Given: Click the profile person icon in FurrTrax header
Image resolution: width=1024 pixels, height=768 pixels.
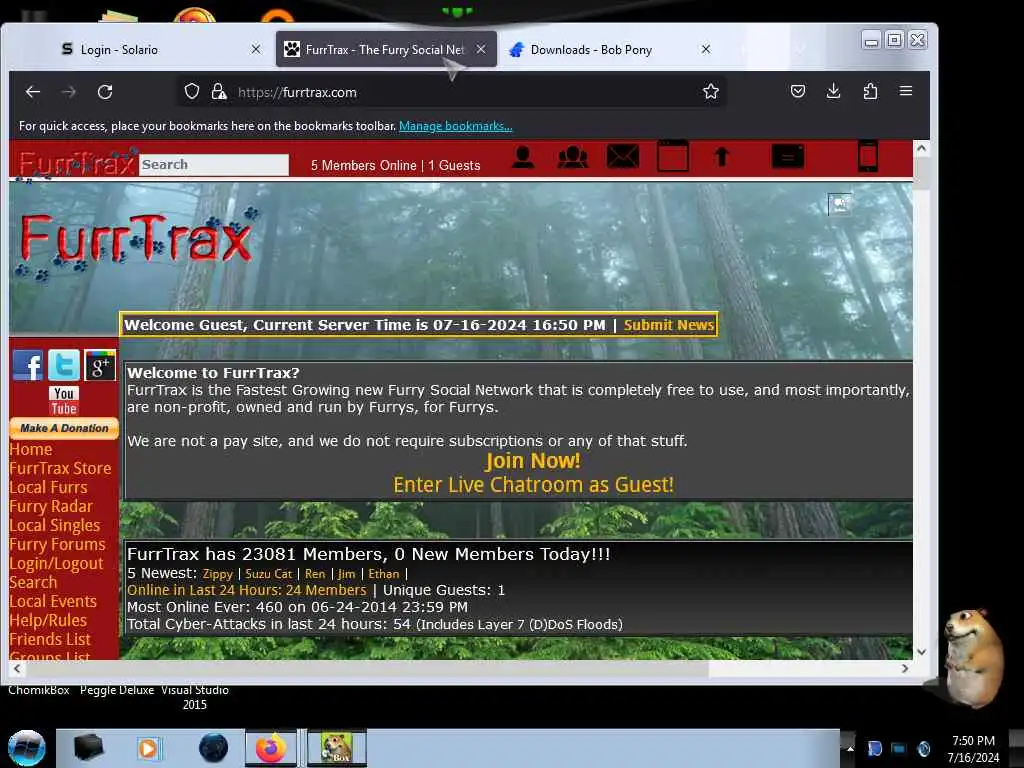Looking at the screenshot, I should [x=522, y=157].
